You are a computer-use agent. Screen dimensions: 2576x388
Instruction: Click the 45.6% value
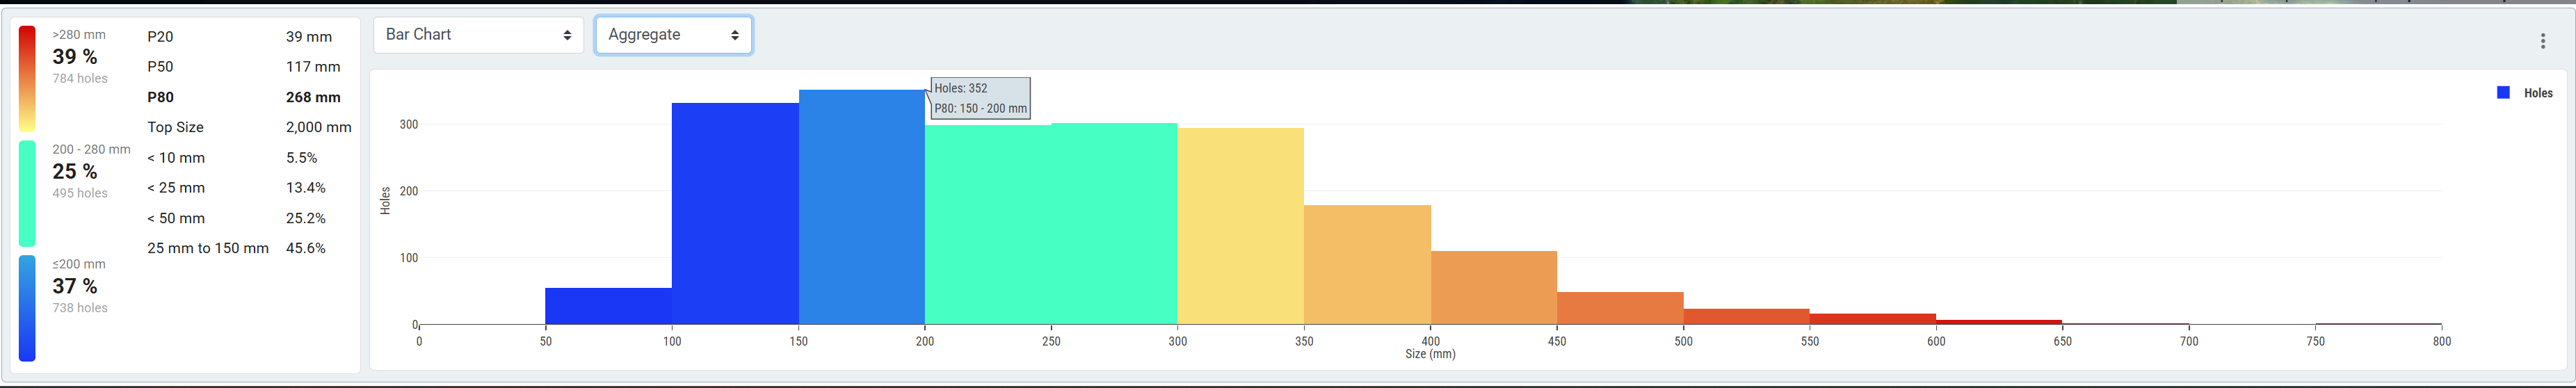[306, 248]
